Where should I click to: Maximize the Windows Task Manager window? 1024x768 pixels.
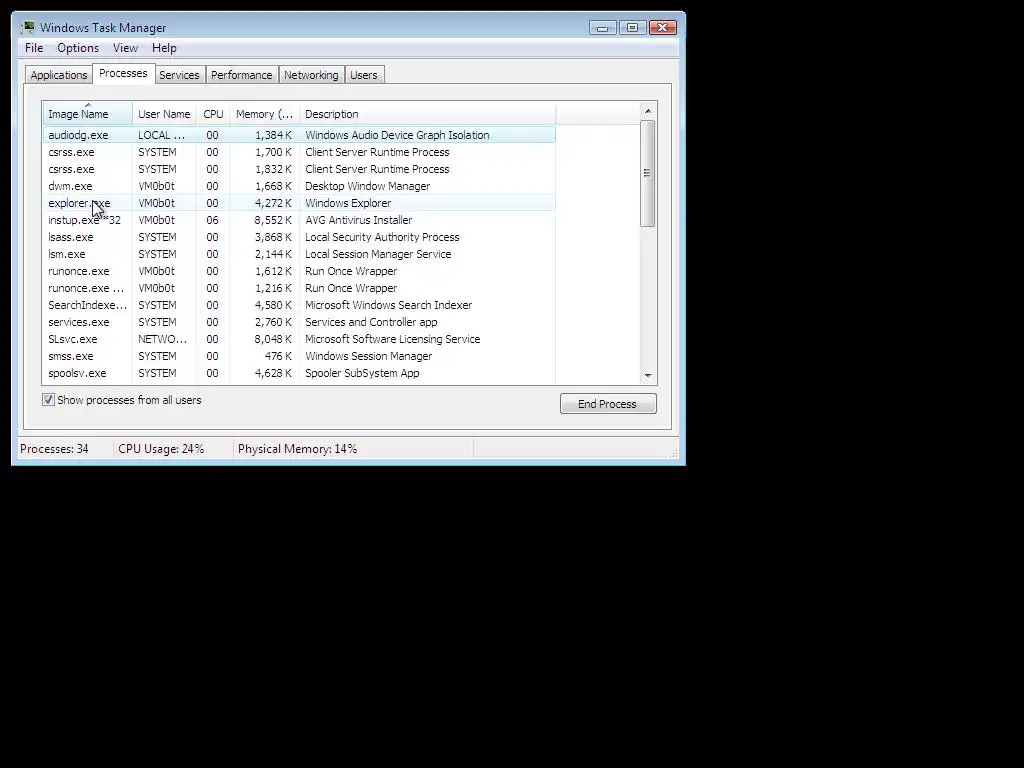632,27
